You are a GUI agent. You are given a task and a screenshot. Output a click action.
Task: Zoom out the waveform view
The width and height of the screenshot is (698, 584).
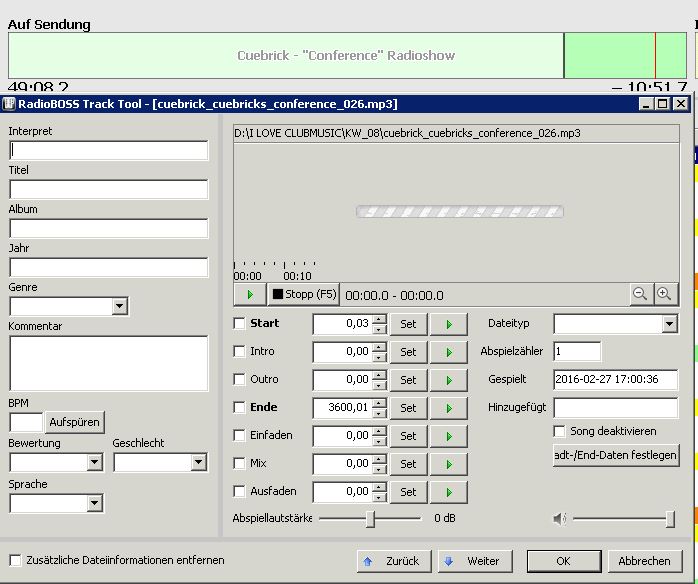(x=640, y=294)
